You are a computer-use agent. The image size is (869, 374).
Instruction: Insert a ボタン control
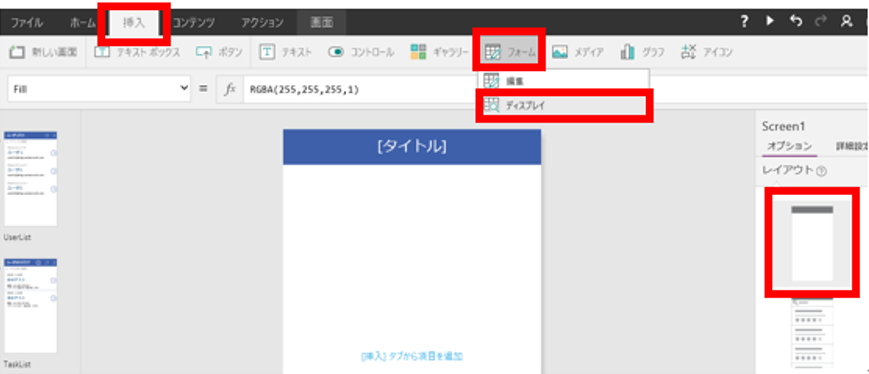point(219,53)
